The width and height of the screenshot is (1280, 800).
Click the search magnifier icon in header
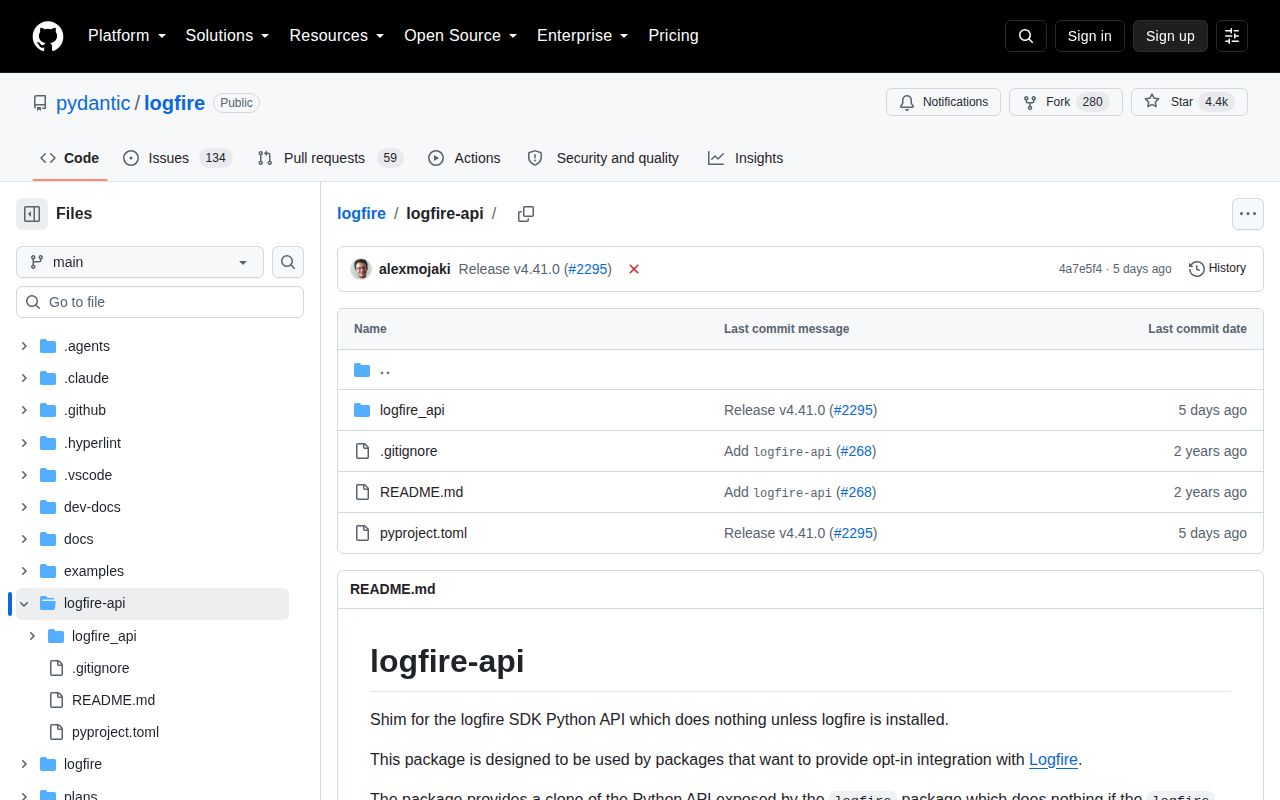click(x=1026, y=36)
